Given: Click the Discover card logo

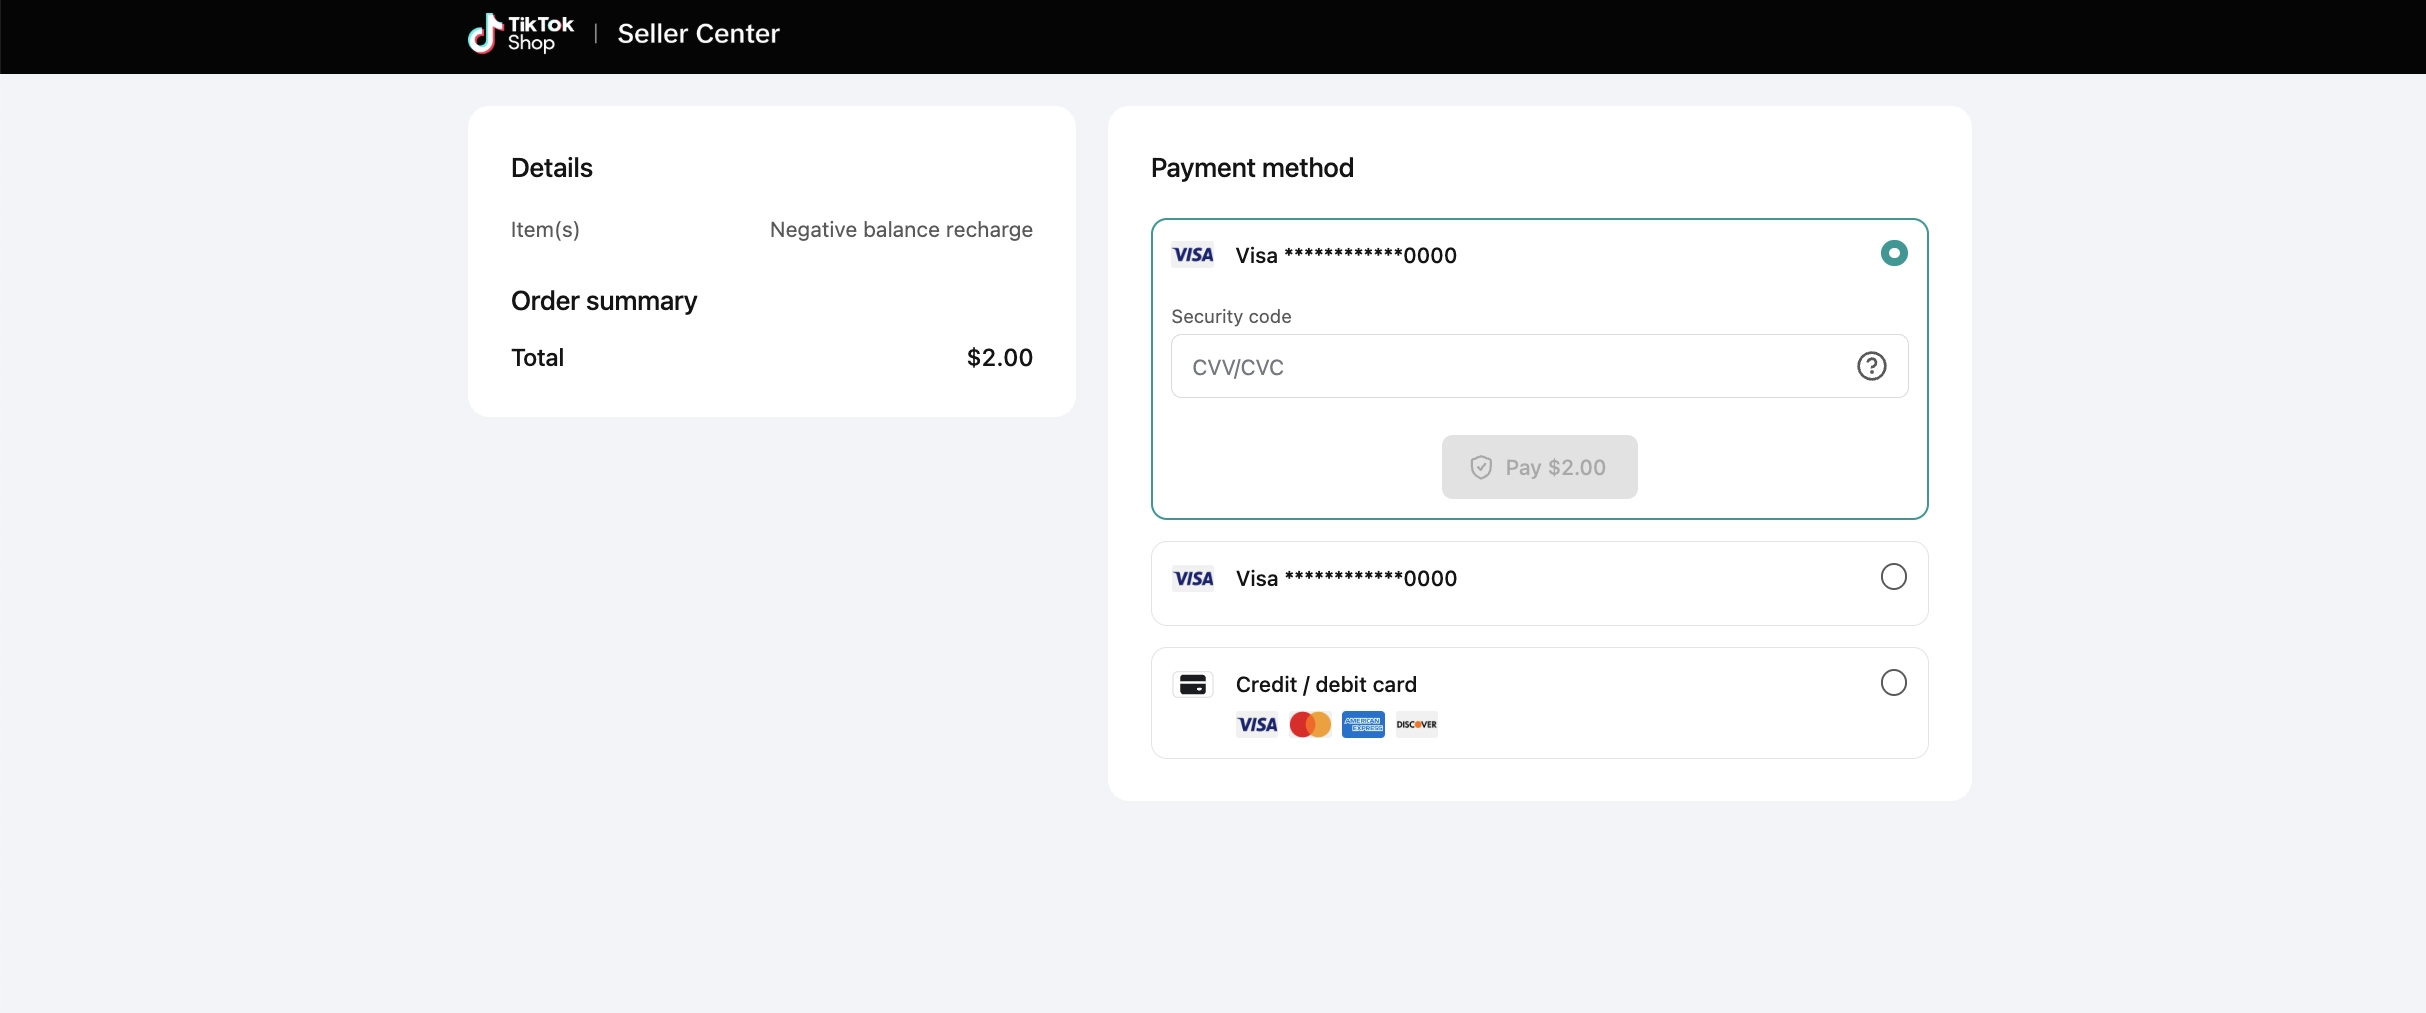Looking at the screenshot, I should (1416, 725).
